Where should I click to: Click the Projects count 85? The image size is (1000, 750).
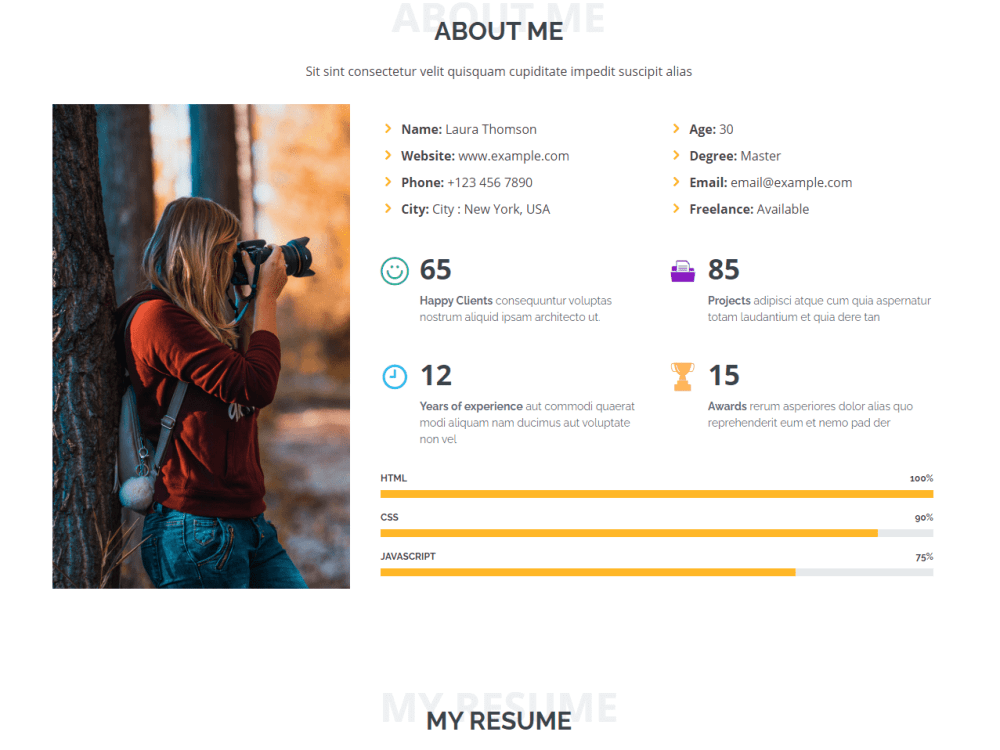point(724,270)
